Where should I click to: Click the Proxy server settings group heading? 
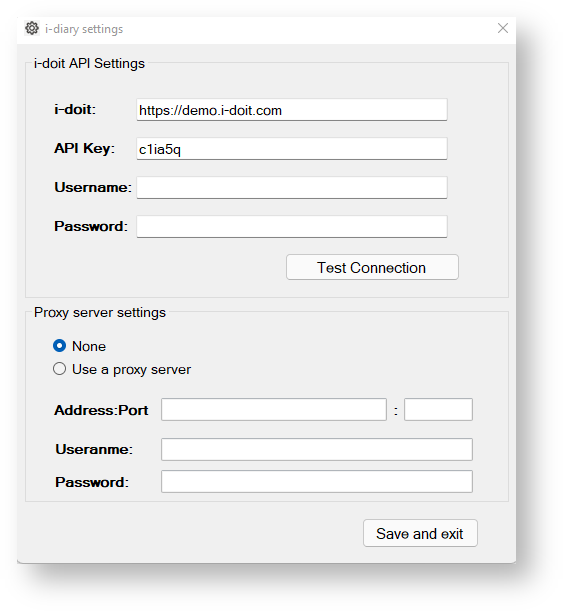100,313
